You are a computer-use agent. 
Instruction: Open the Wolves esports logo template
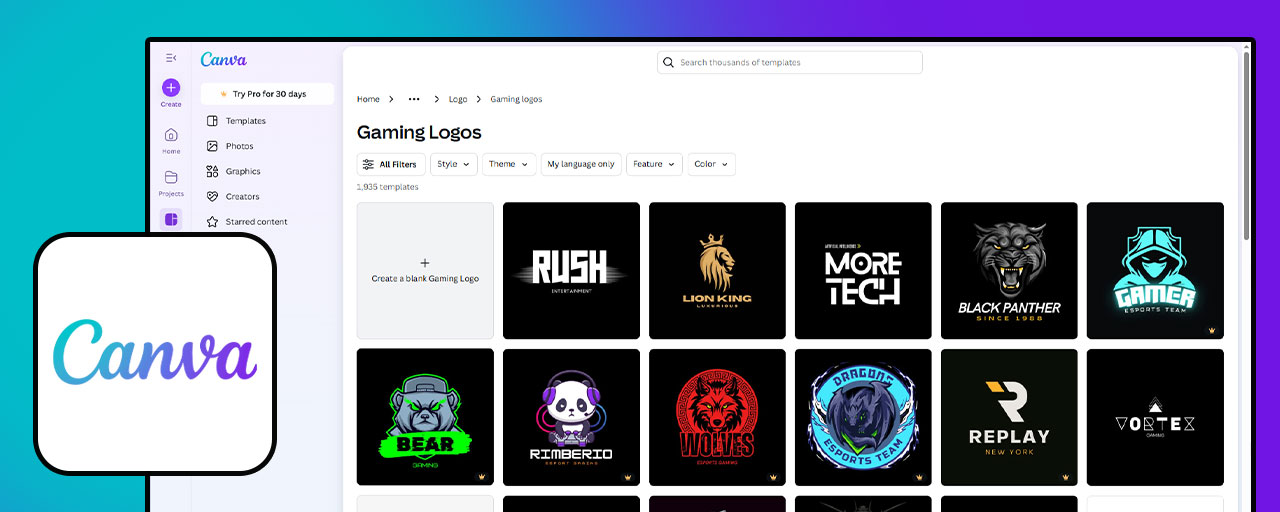[717, 417]
